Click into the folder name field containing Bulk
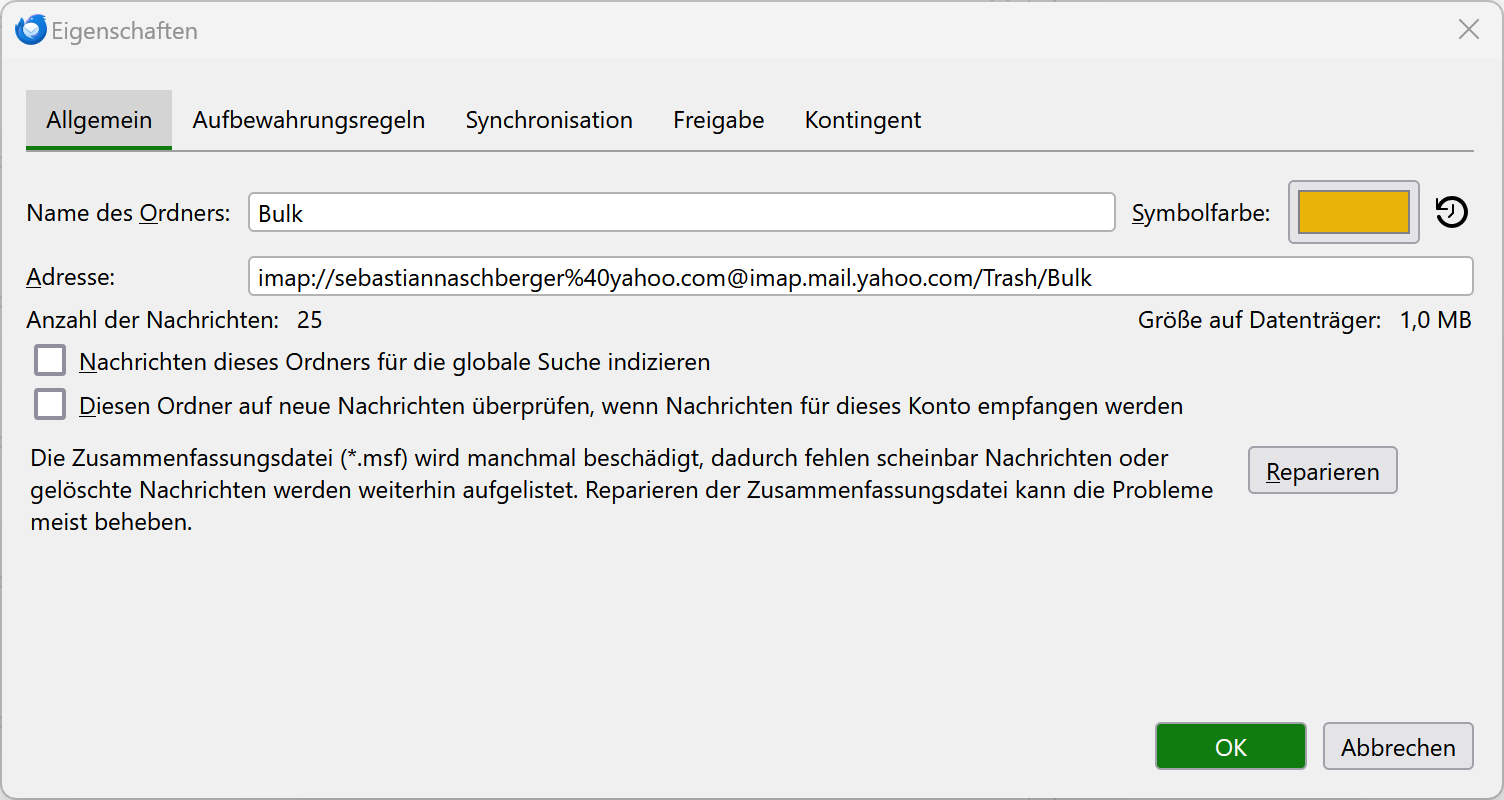Screen dimensions: 1504x800 pyautogui.click(x=681, y=213)
